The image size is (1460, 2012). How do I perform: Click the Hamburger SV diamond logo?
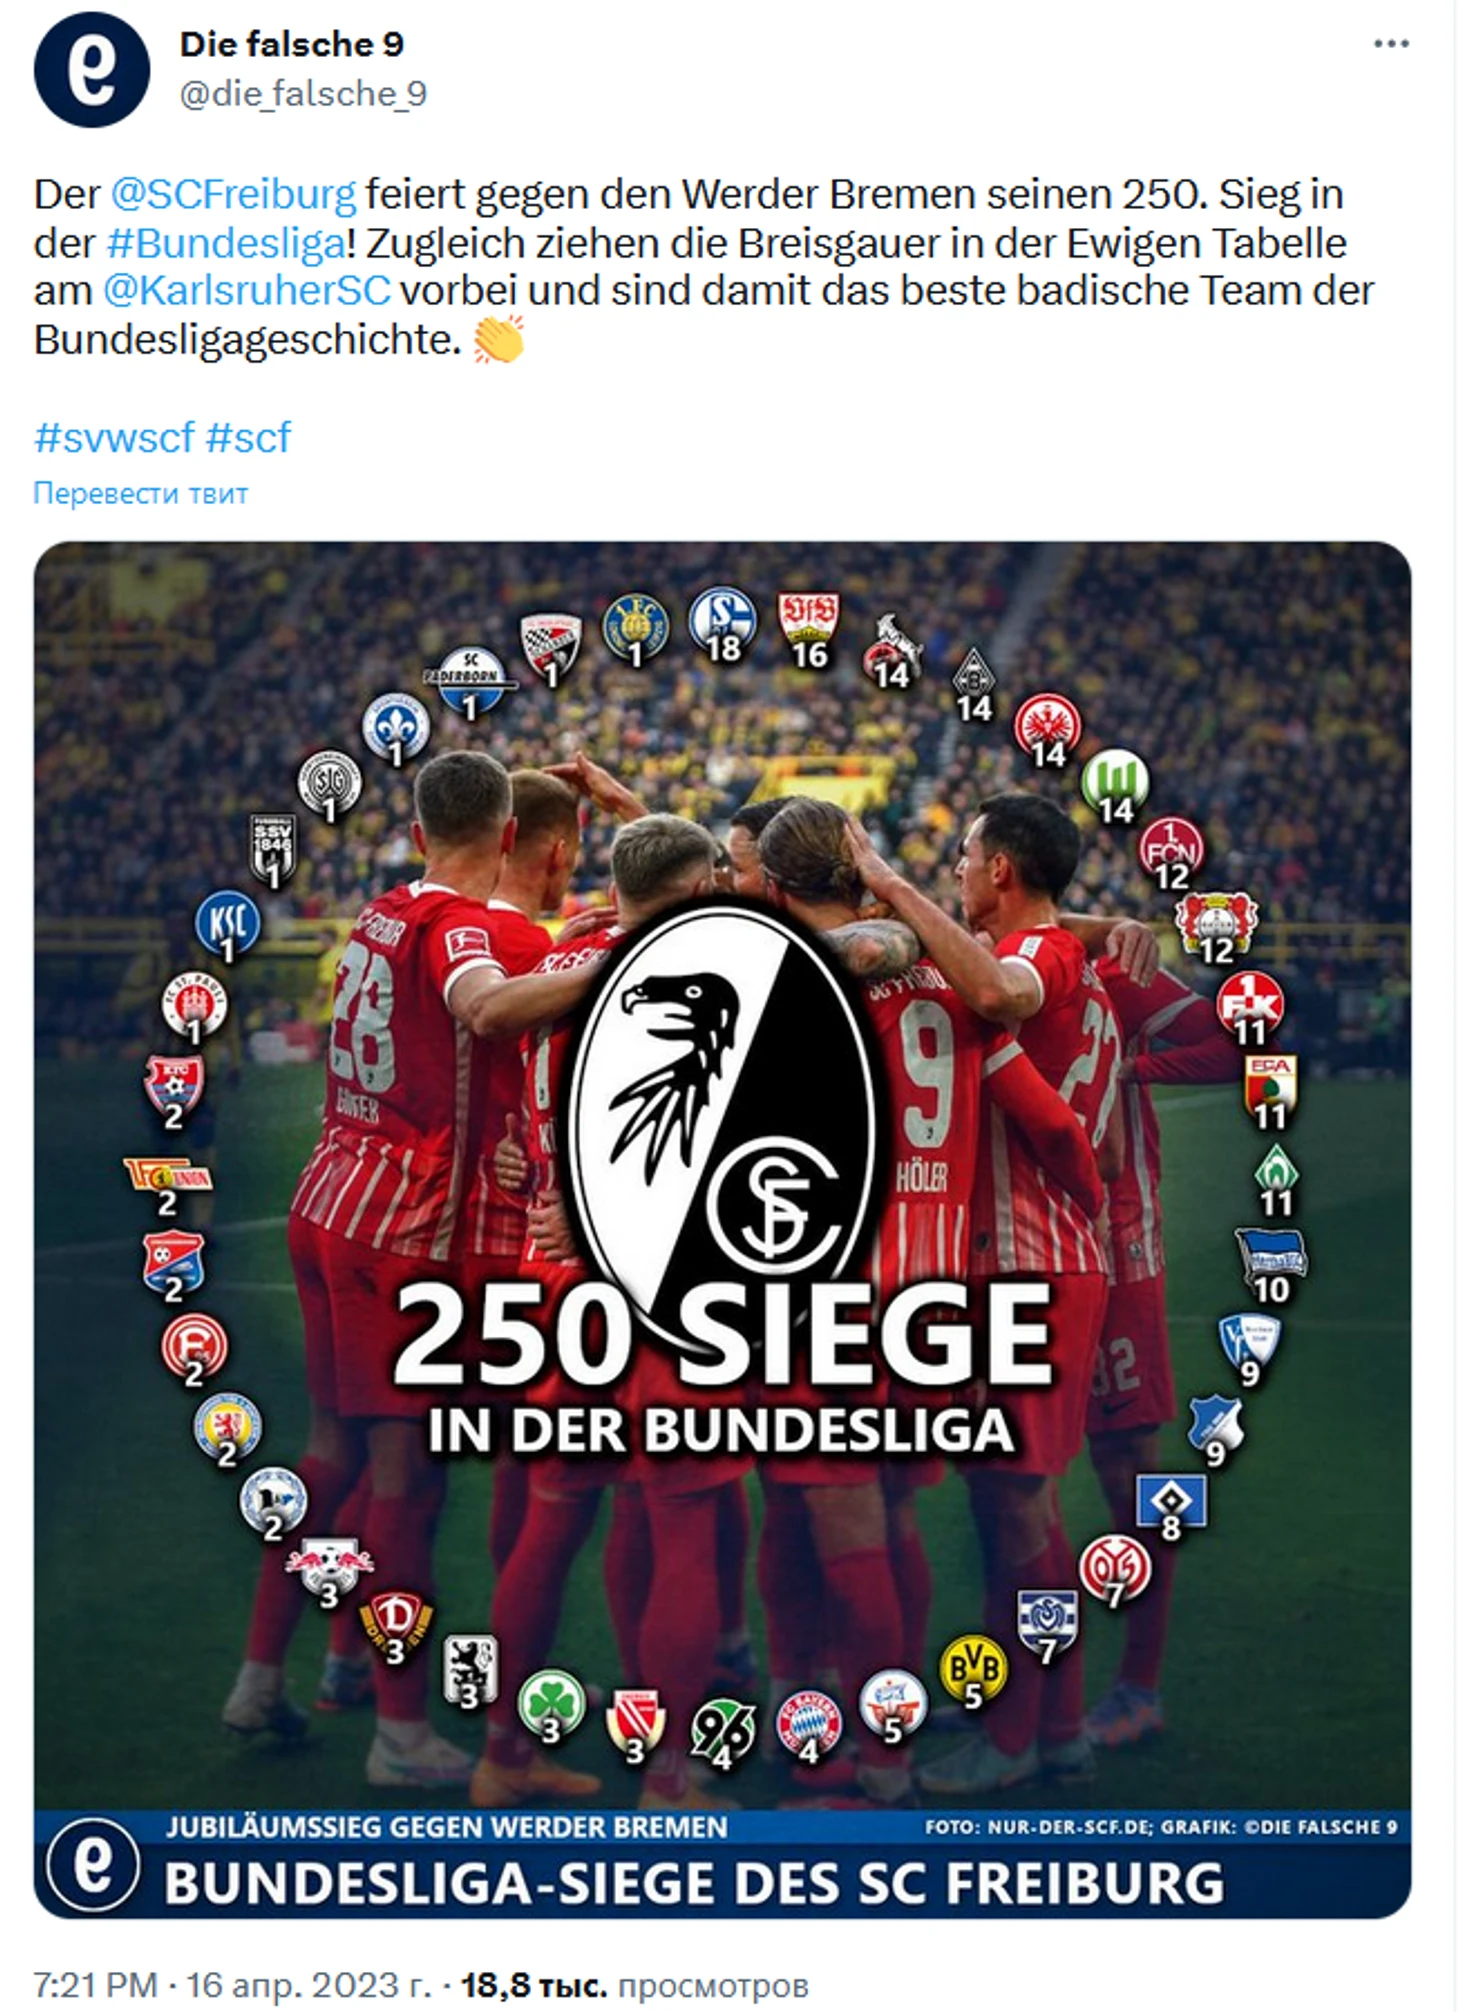1171,1506
